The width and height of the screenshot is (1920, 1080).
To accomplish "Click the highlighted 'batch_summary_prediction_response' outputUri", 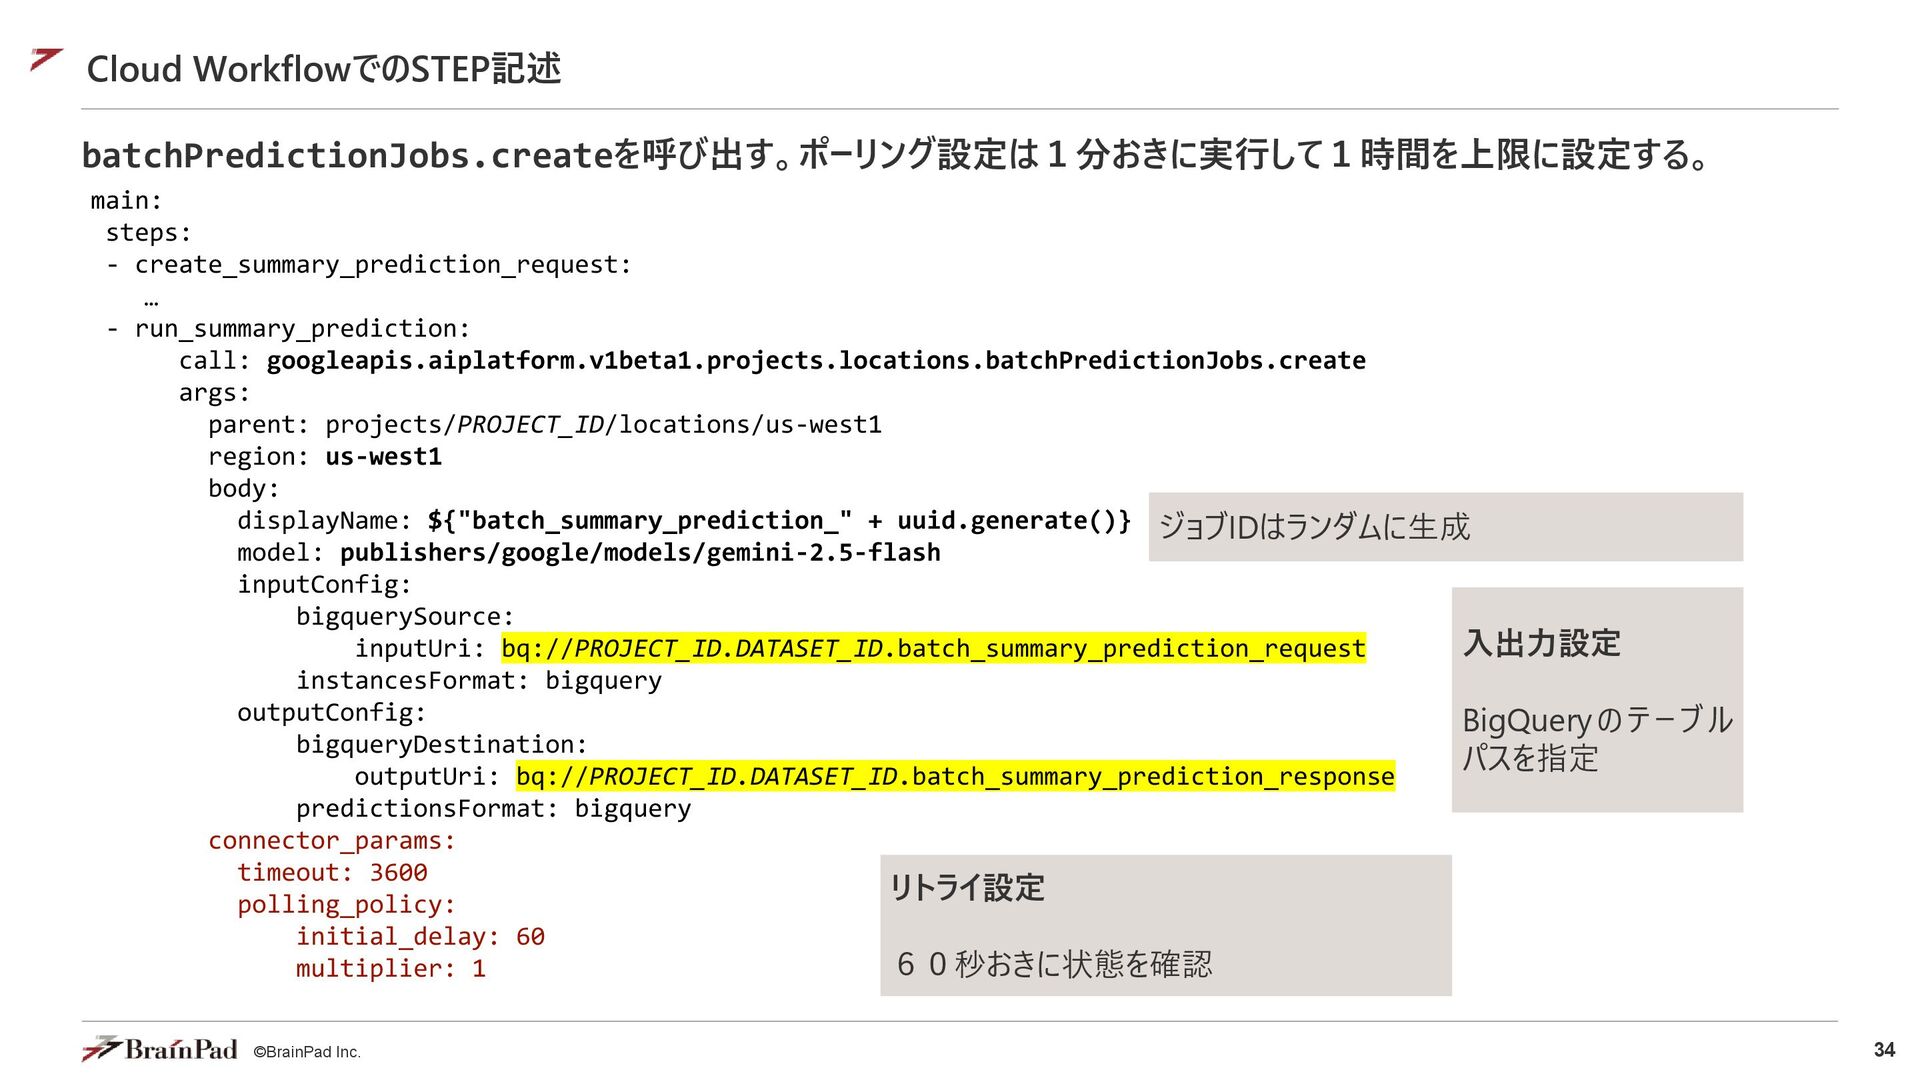I will click(x=956, y=776).
